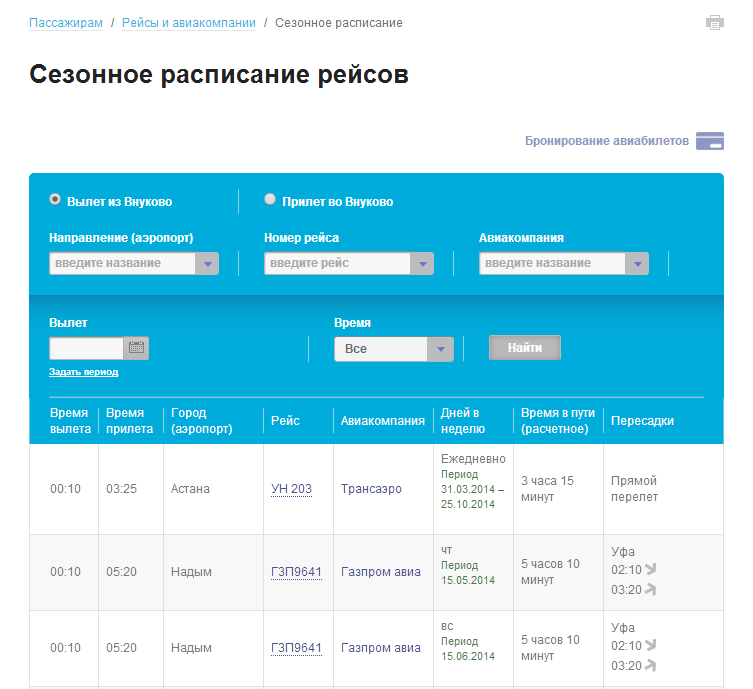Open flight УН 203 link

(x=291, y=489)
